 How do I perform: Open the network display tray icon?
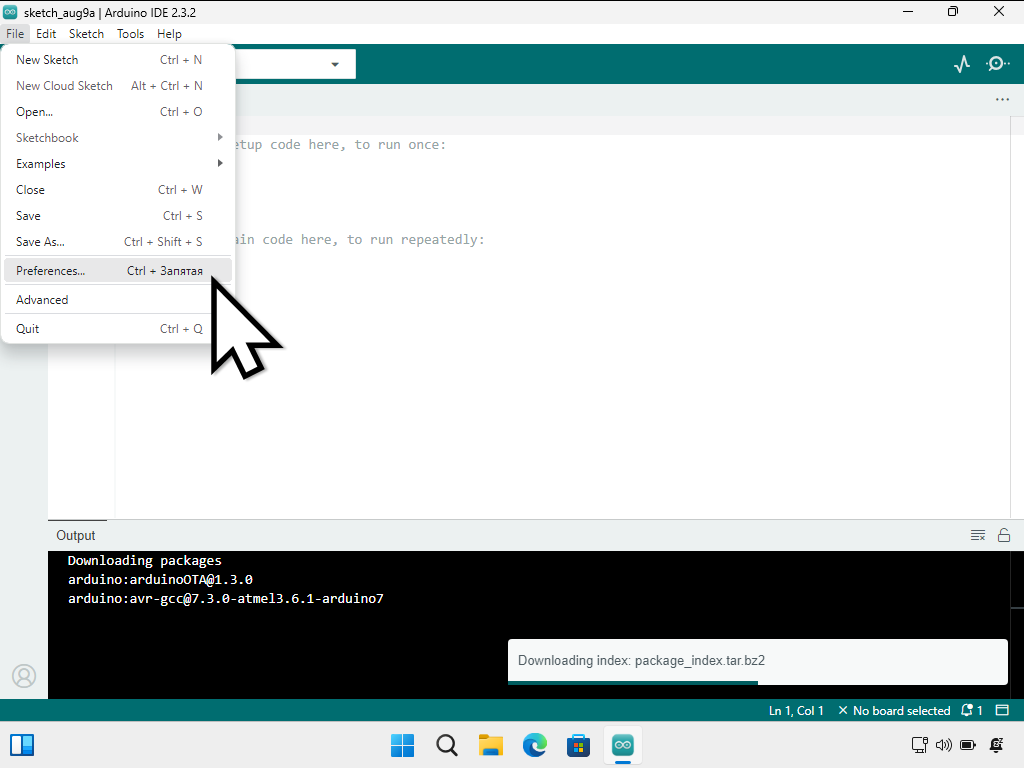click(x=920, y=745)
